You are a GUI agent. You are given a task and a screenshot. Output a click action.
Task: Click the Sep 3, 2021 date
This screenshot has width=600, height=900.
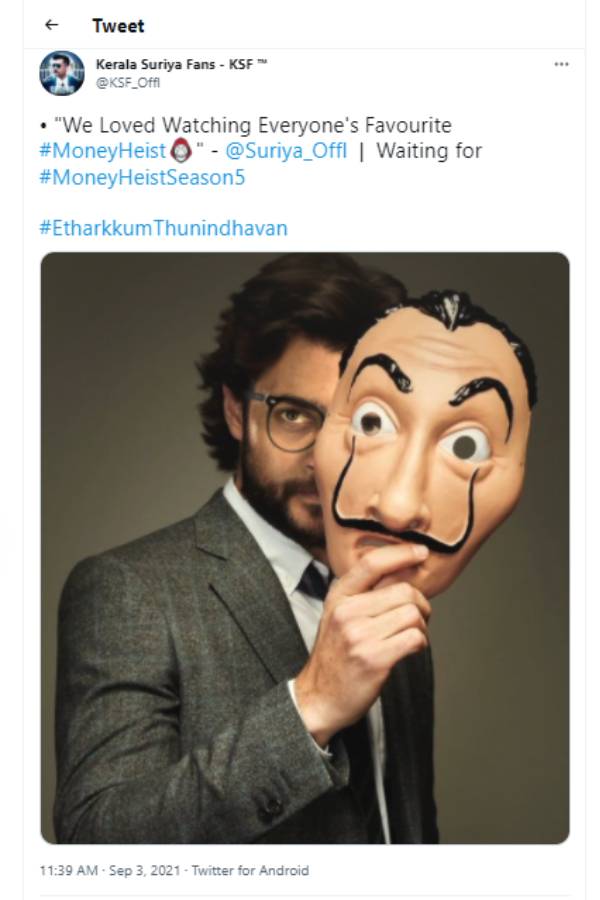point(147,870)
